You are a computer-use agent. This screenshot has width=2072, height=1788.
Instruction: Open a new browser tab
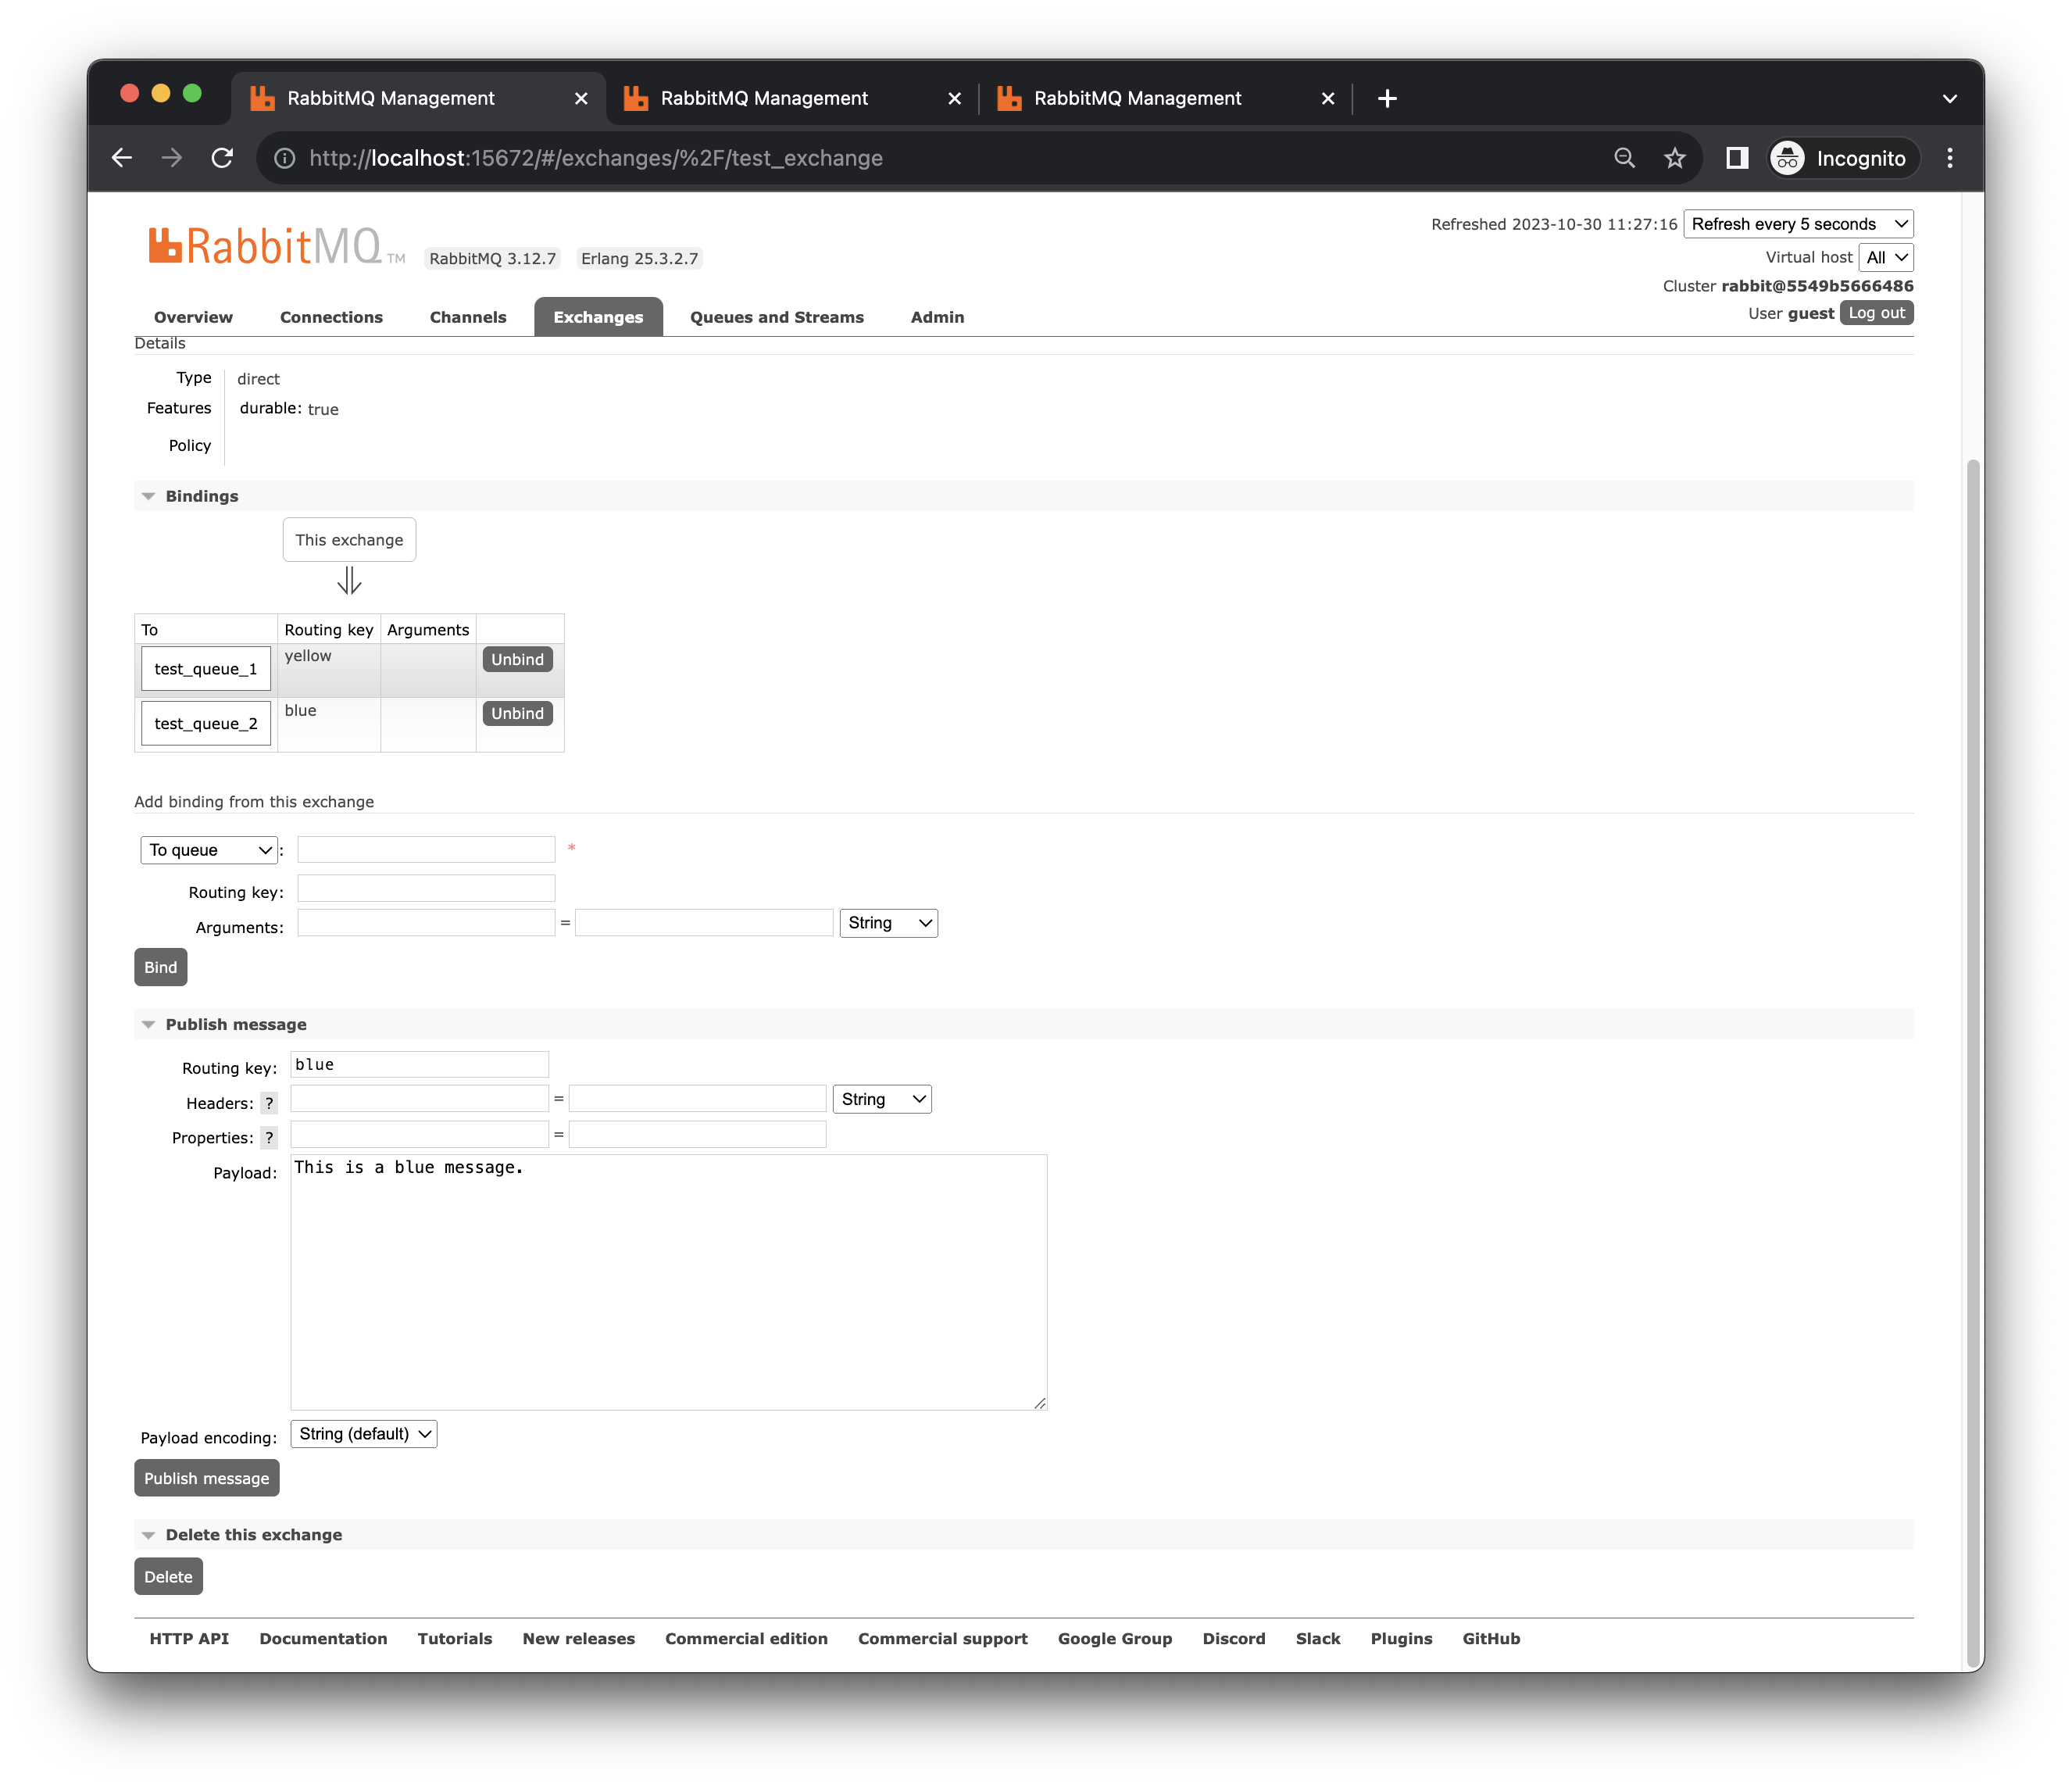pyautogui.click(x=1387, y=98)
